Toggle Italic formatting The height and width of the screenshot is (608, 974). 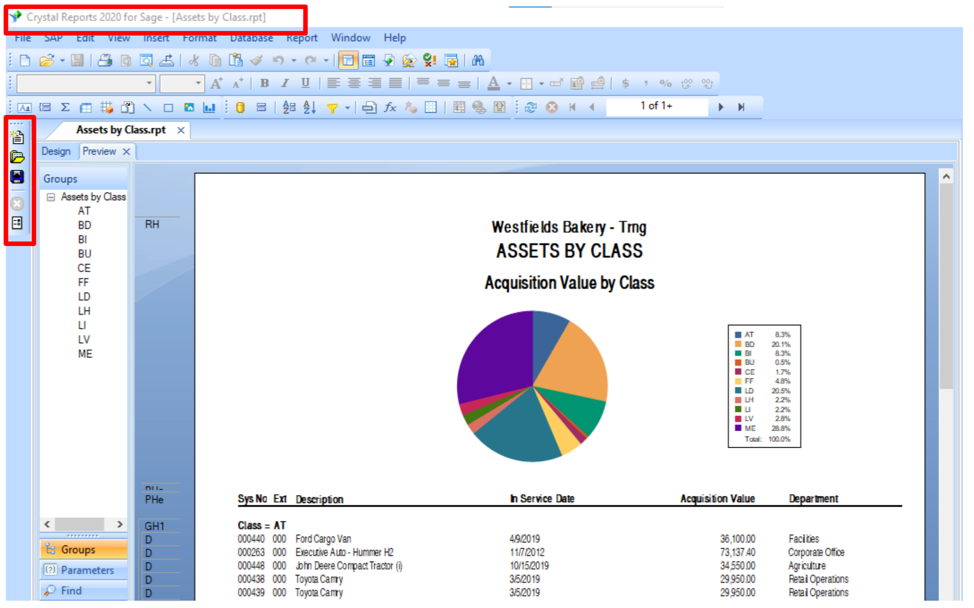(x=285, y=83)
